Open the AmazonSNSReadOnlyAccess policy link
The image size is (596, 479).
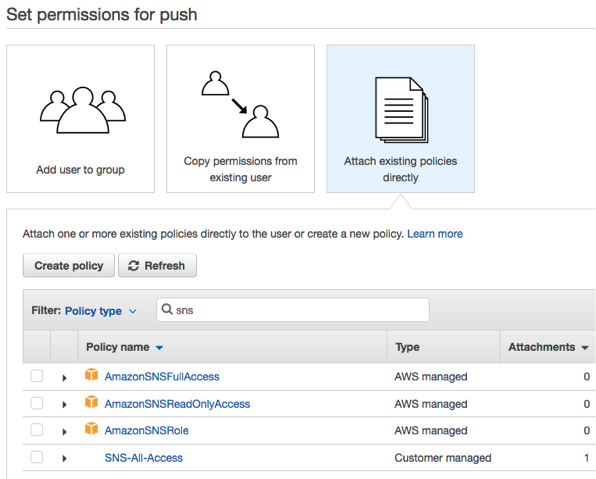(x=177, y=404)
